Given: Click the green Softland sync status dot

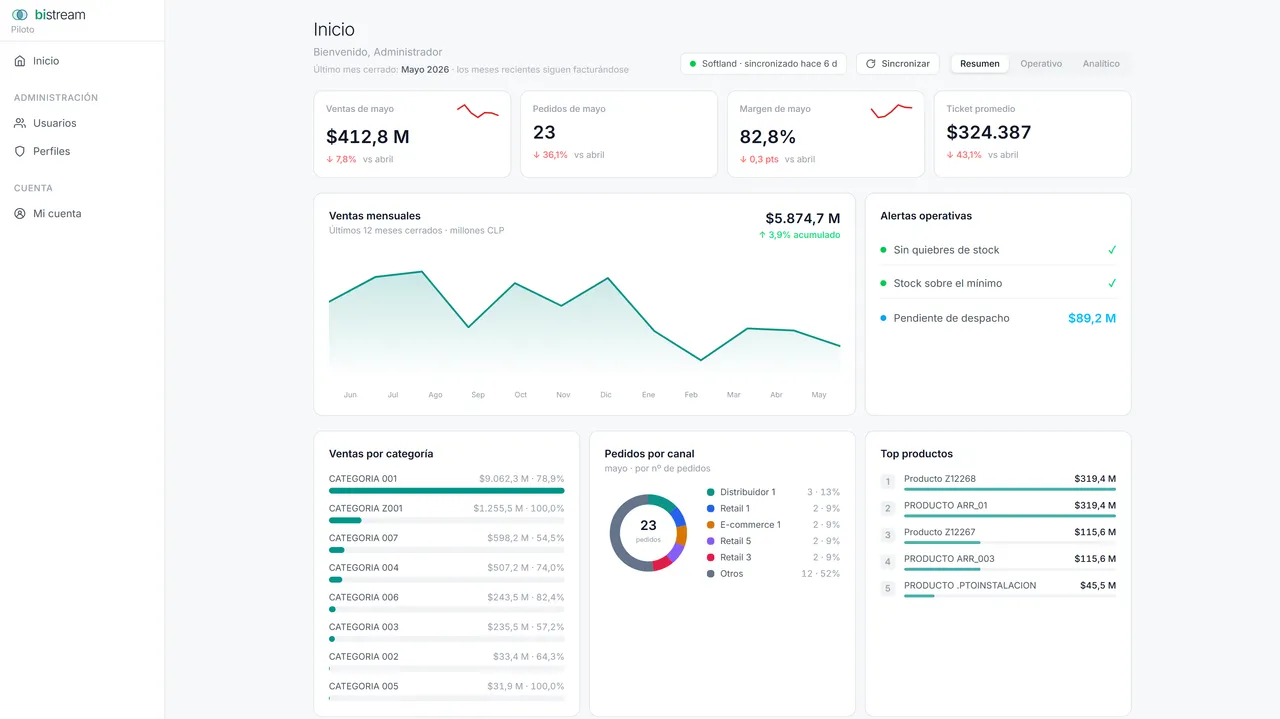Looking at the screenshot, I should pos(693,64).
